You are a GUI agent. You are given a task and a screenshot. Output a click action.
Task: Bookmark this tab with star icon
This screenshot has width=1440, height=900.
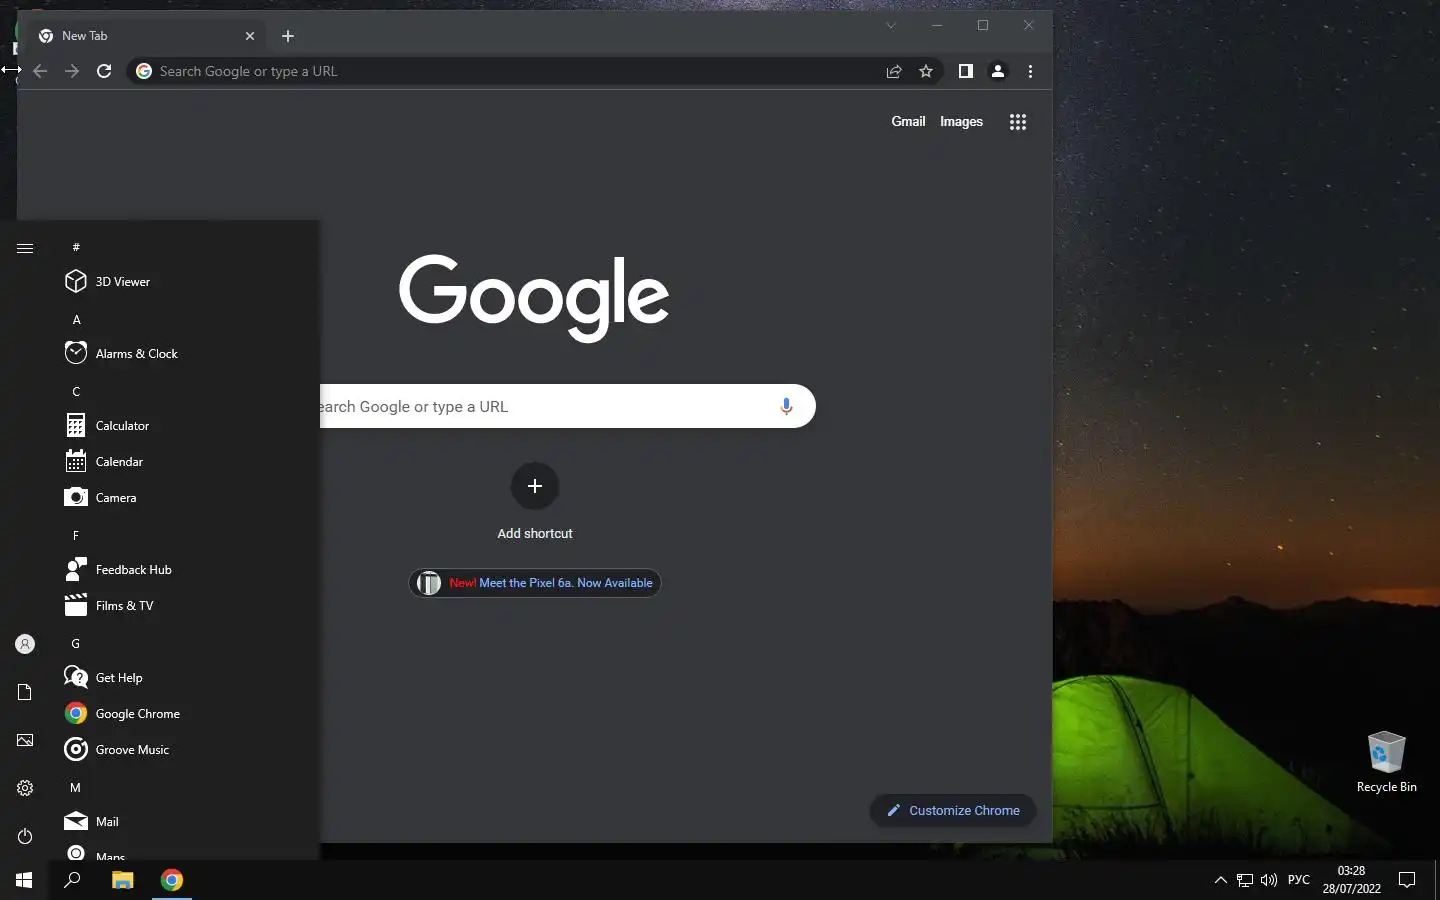pos(926,71)
